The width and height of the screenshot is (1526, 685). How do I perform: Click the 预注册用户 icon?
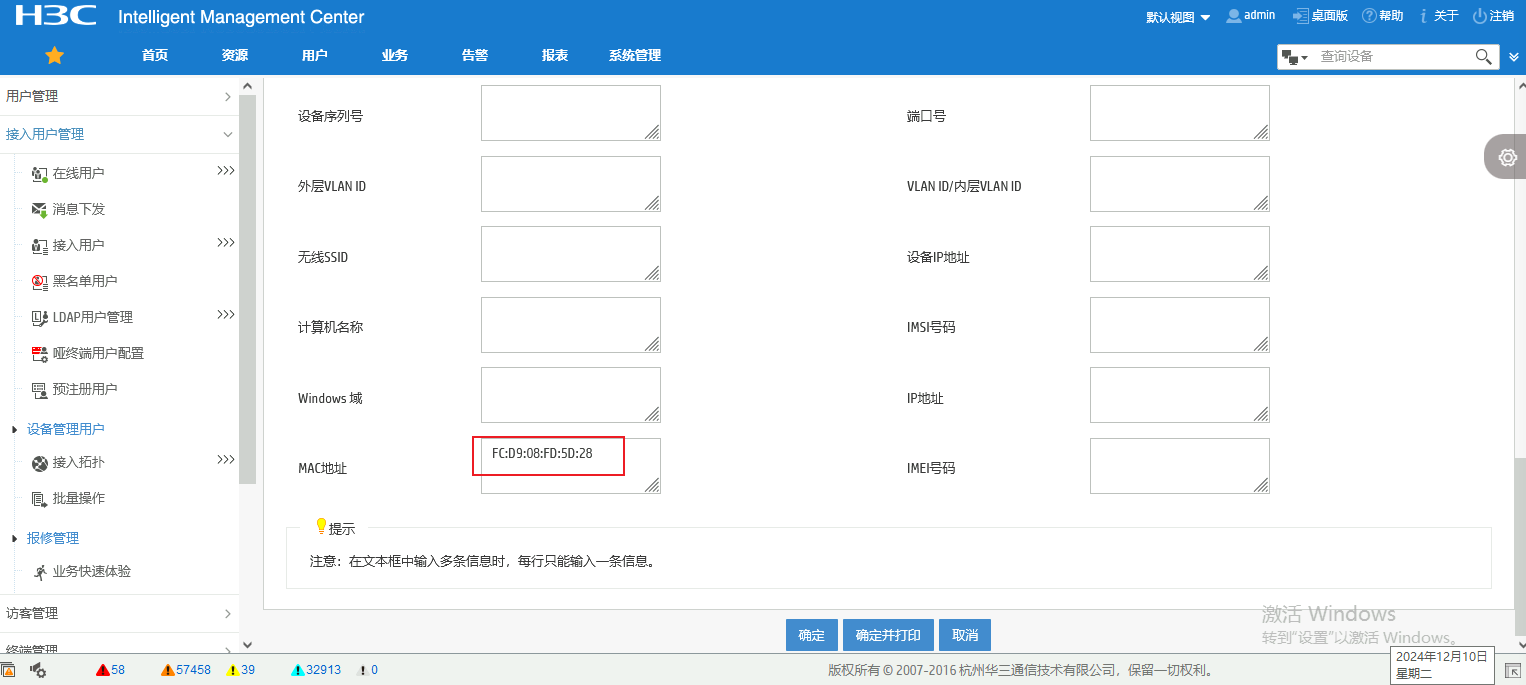tap(40, 390)
